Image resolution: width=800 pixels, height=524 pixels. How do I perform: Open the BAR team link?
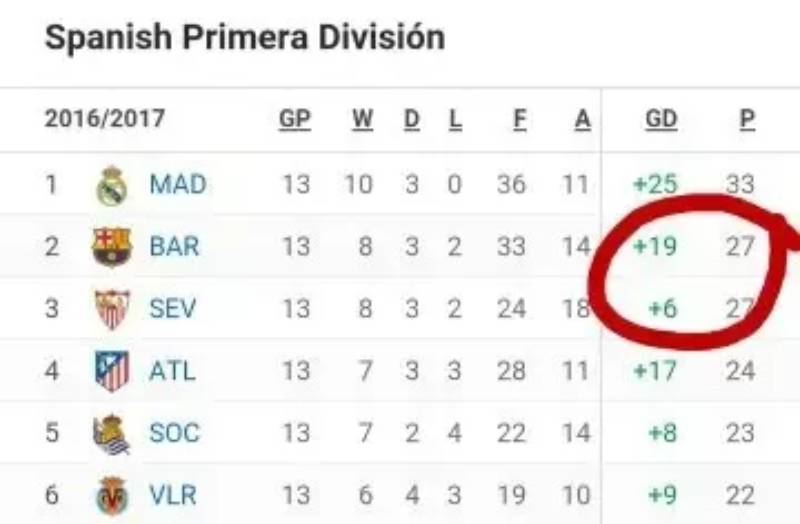(x=174, y=246)
